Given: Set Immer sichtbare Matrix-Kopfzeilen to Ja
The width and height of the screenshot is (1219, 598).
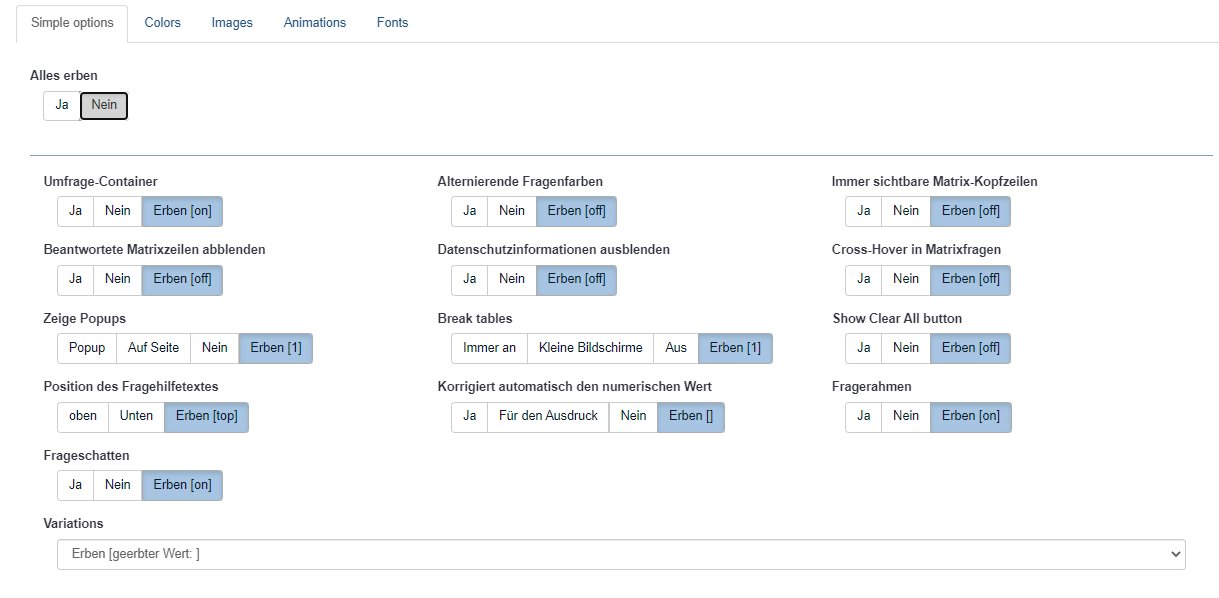Looking at the screenshot, I should coord(863,211).
